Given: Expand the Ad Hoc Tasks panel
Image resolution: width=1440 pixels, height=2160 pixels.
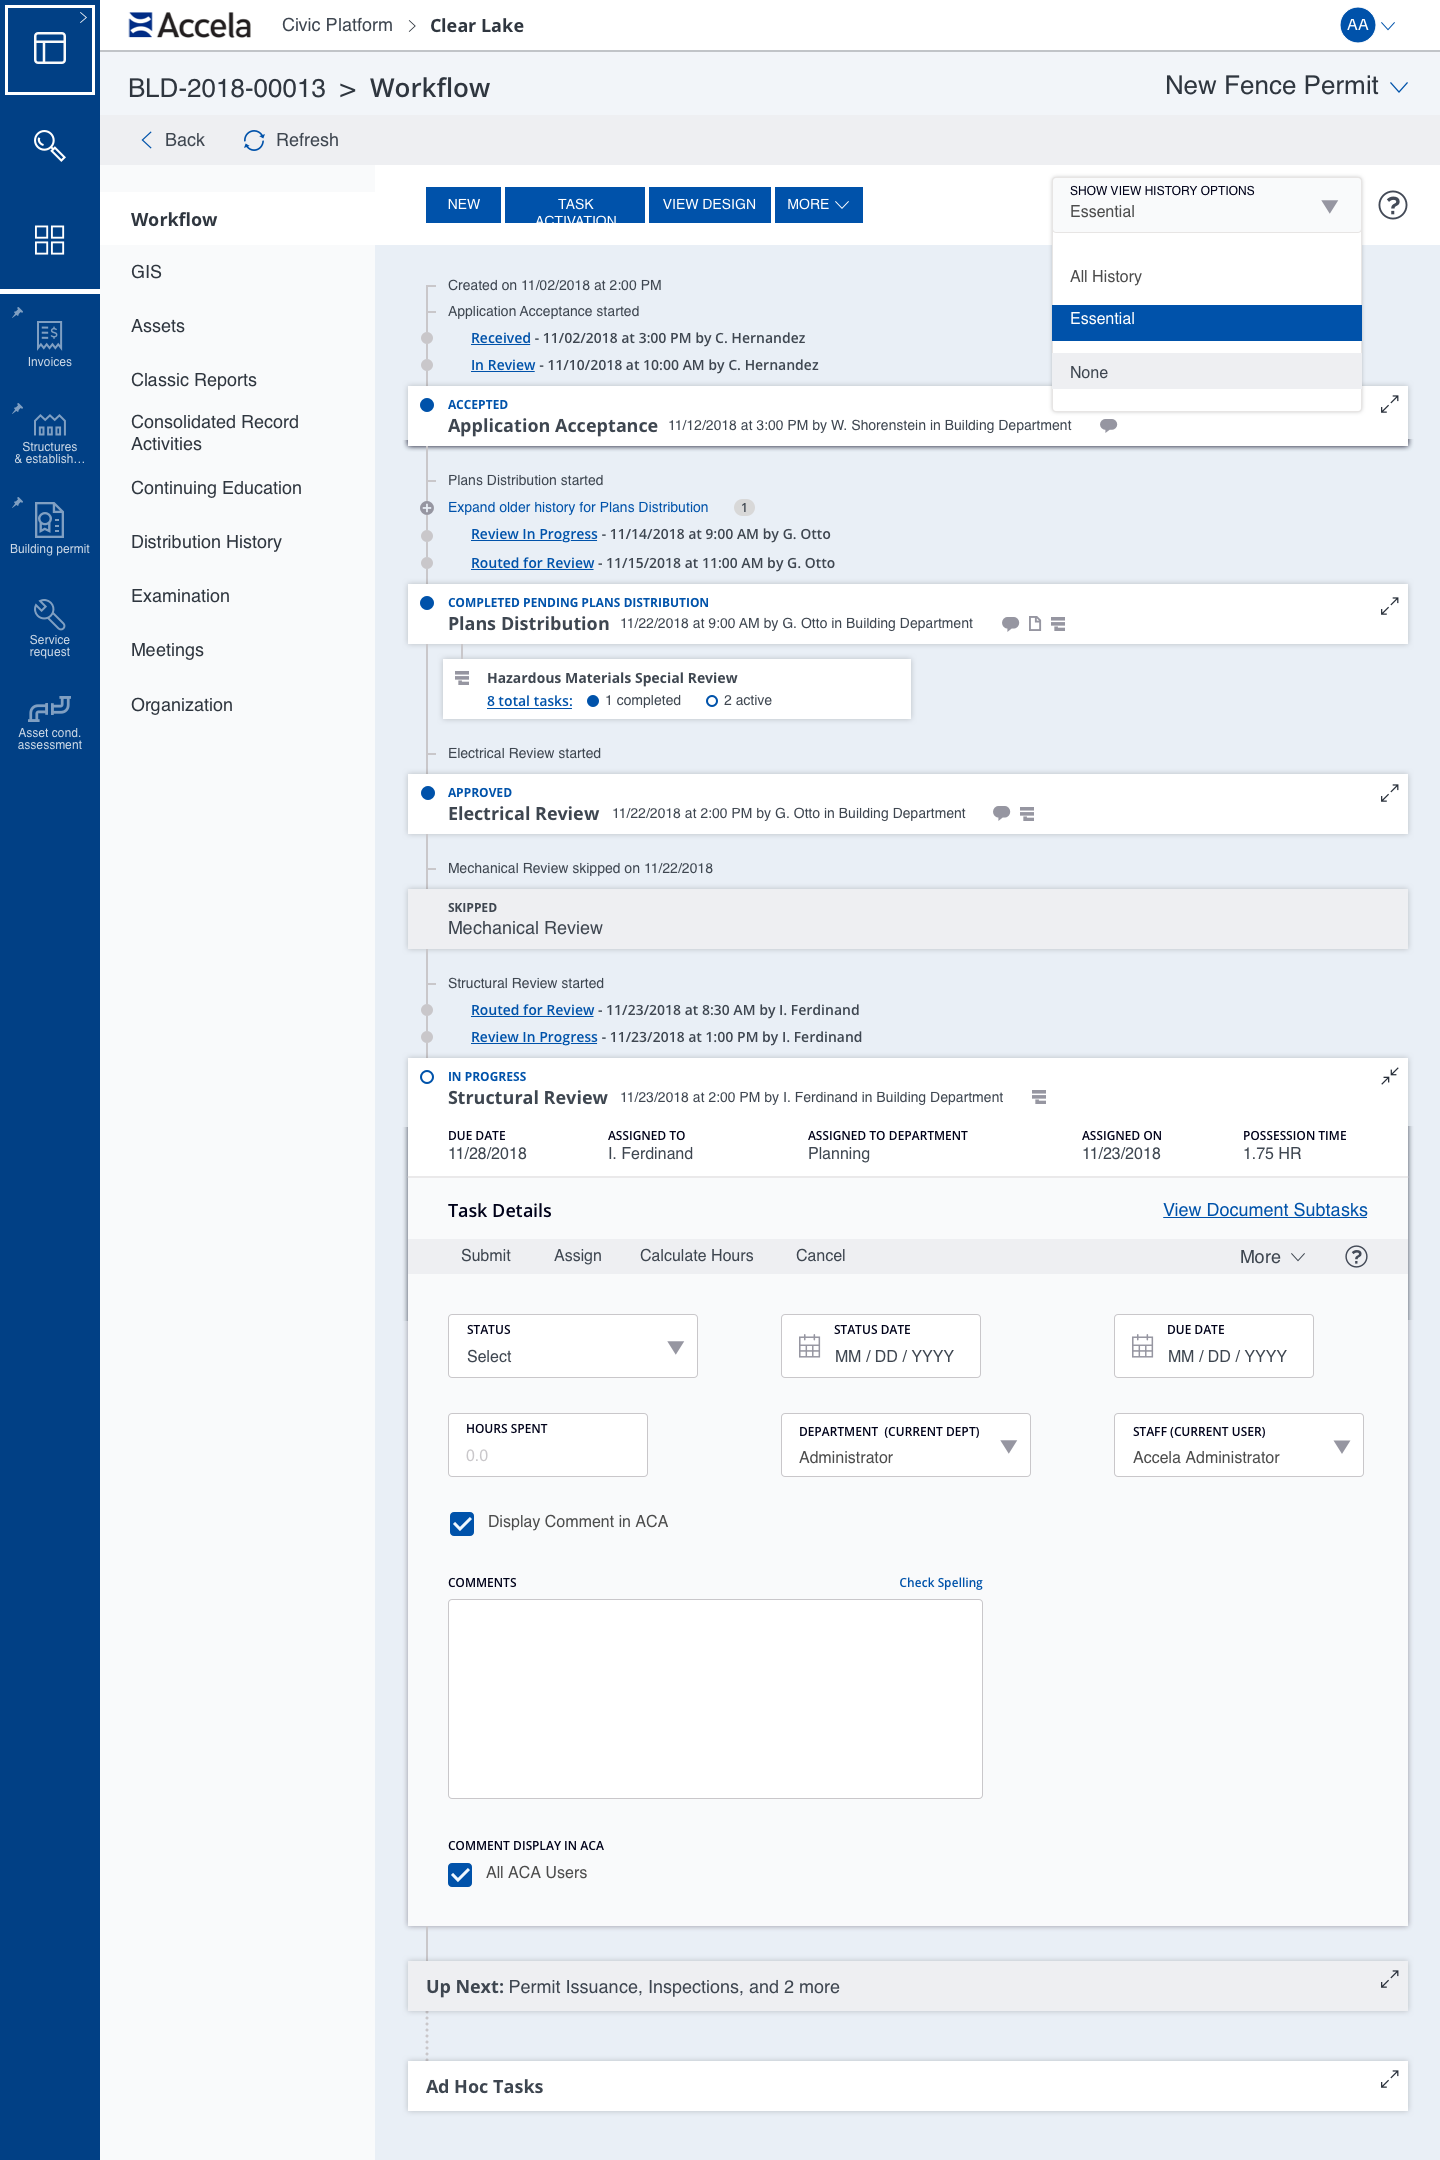Looking at the screenshot, I should [x=1389, y=2079].
